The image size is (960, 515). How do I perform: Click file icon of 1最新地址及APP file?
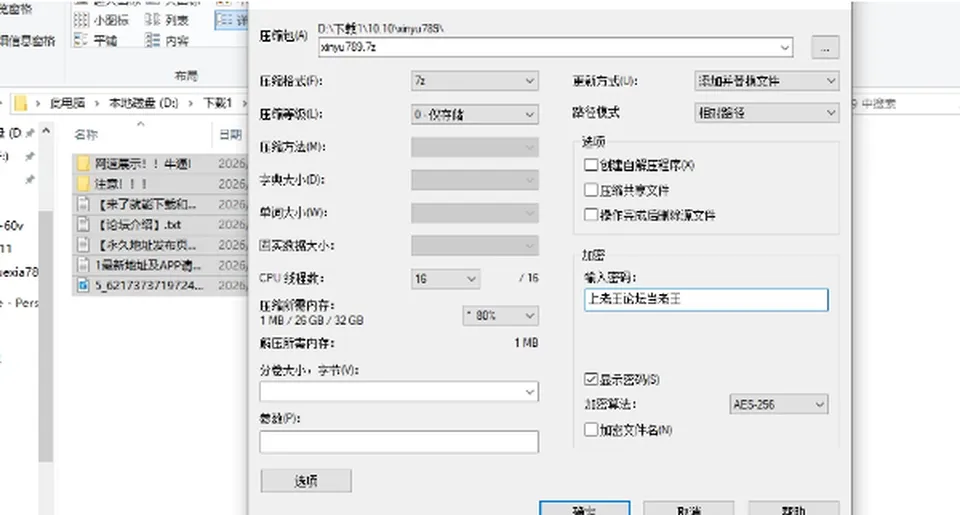[83, 265]
